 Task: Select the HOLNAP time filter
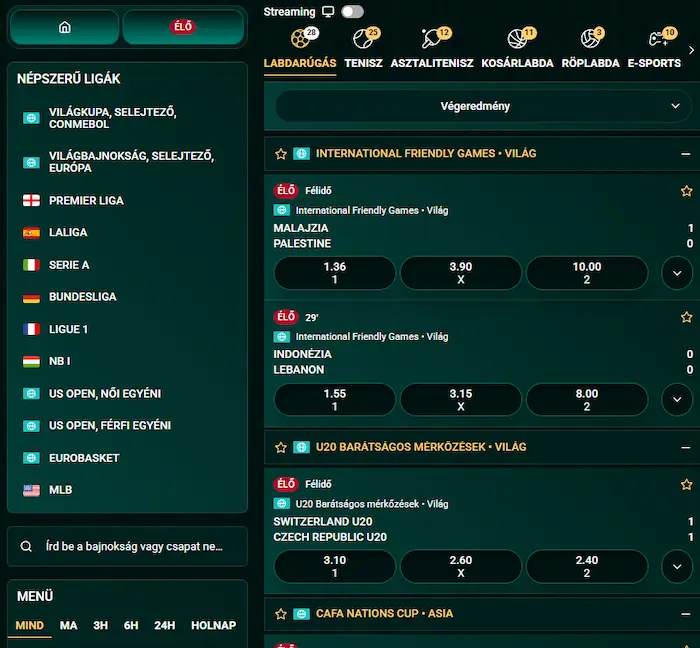[213, 625]
